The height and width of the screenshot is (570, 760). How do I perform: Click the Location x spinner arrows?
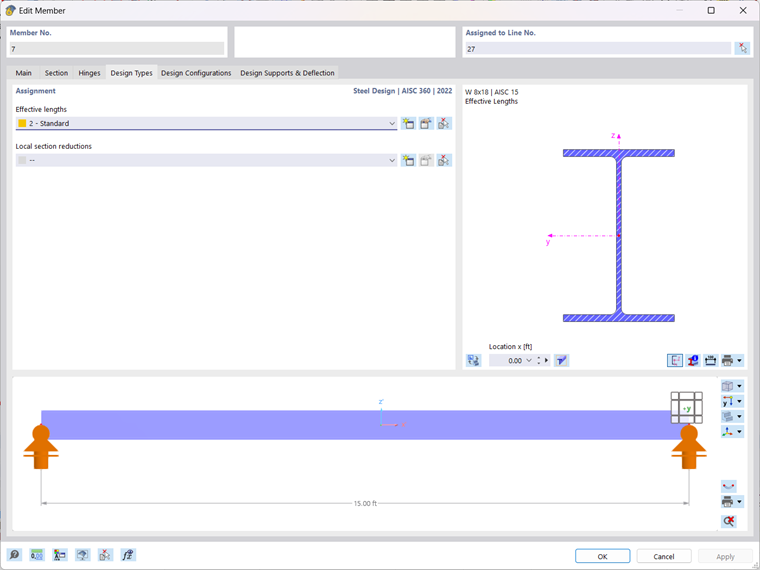coord(538,360)
